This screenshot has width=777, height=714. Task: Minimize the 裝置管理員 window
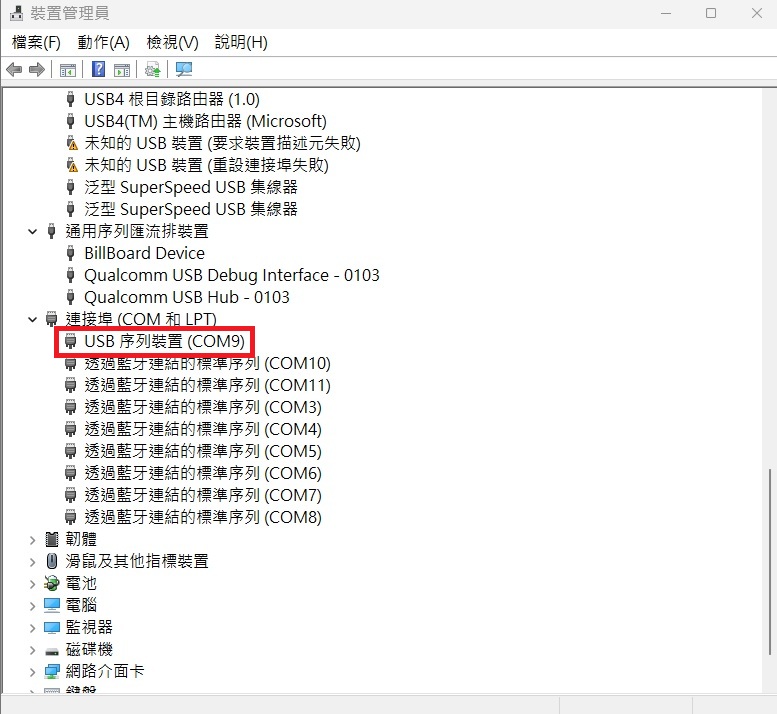point(666,13)
